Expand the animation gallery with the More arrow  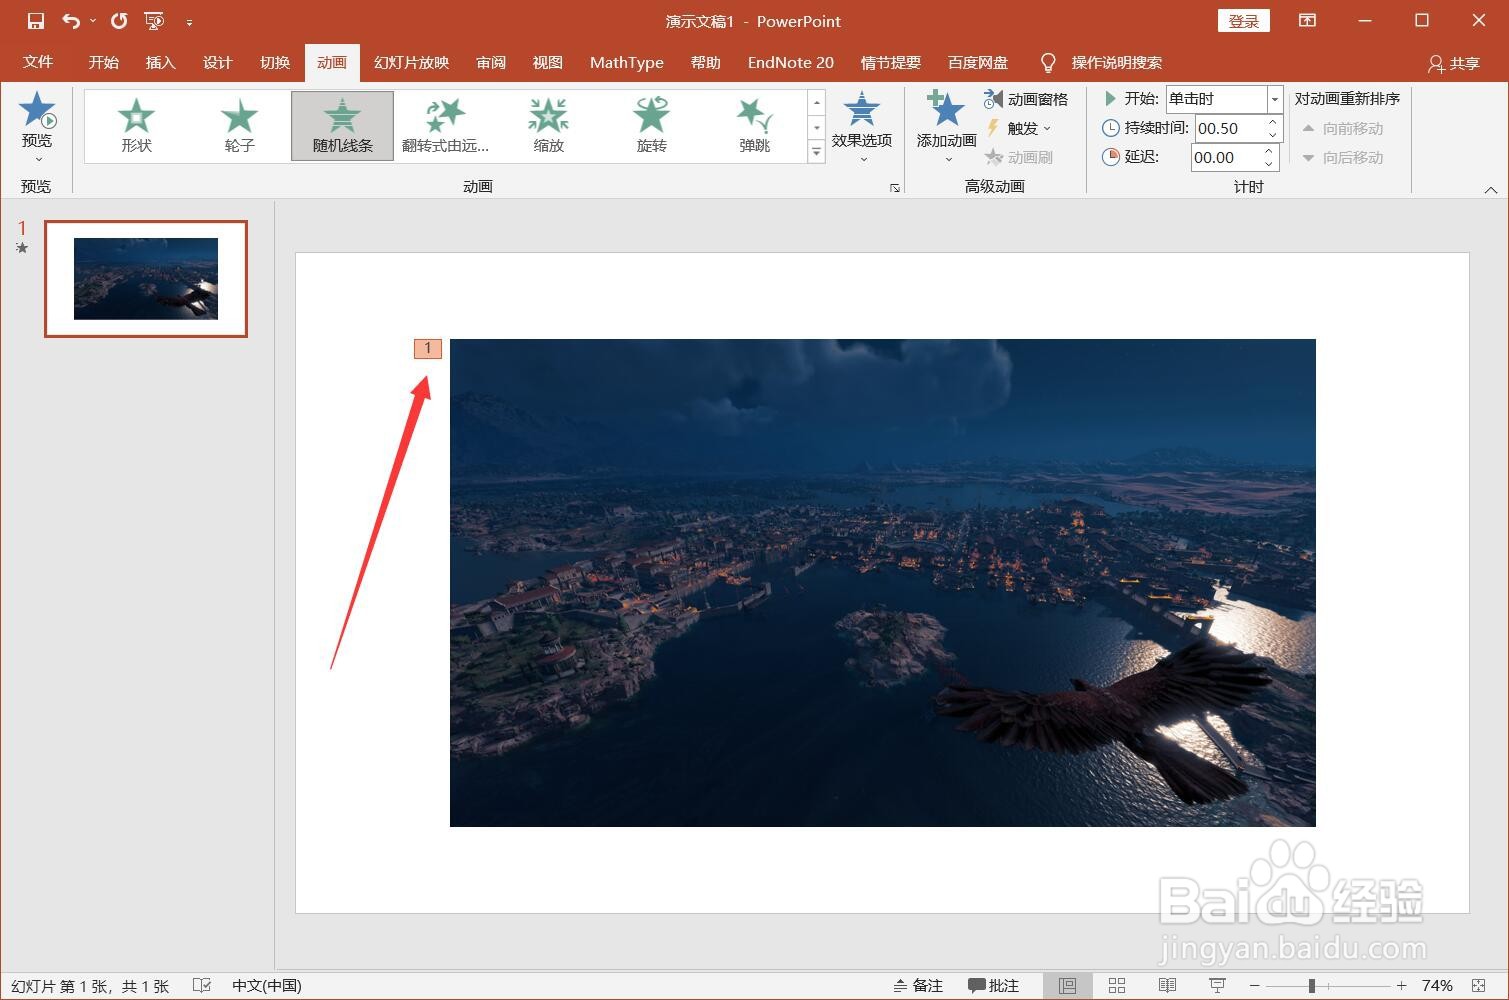point(817,152)
